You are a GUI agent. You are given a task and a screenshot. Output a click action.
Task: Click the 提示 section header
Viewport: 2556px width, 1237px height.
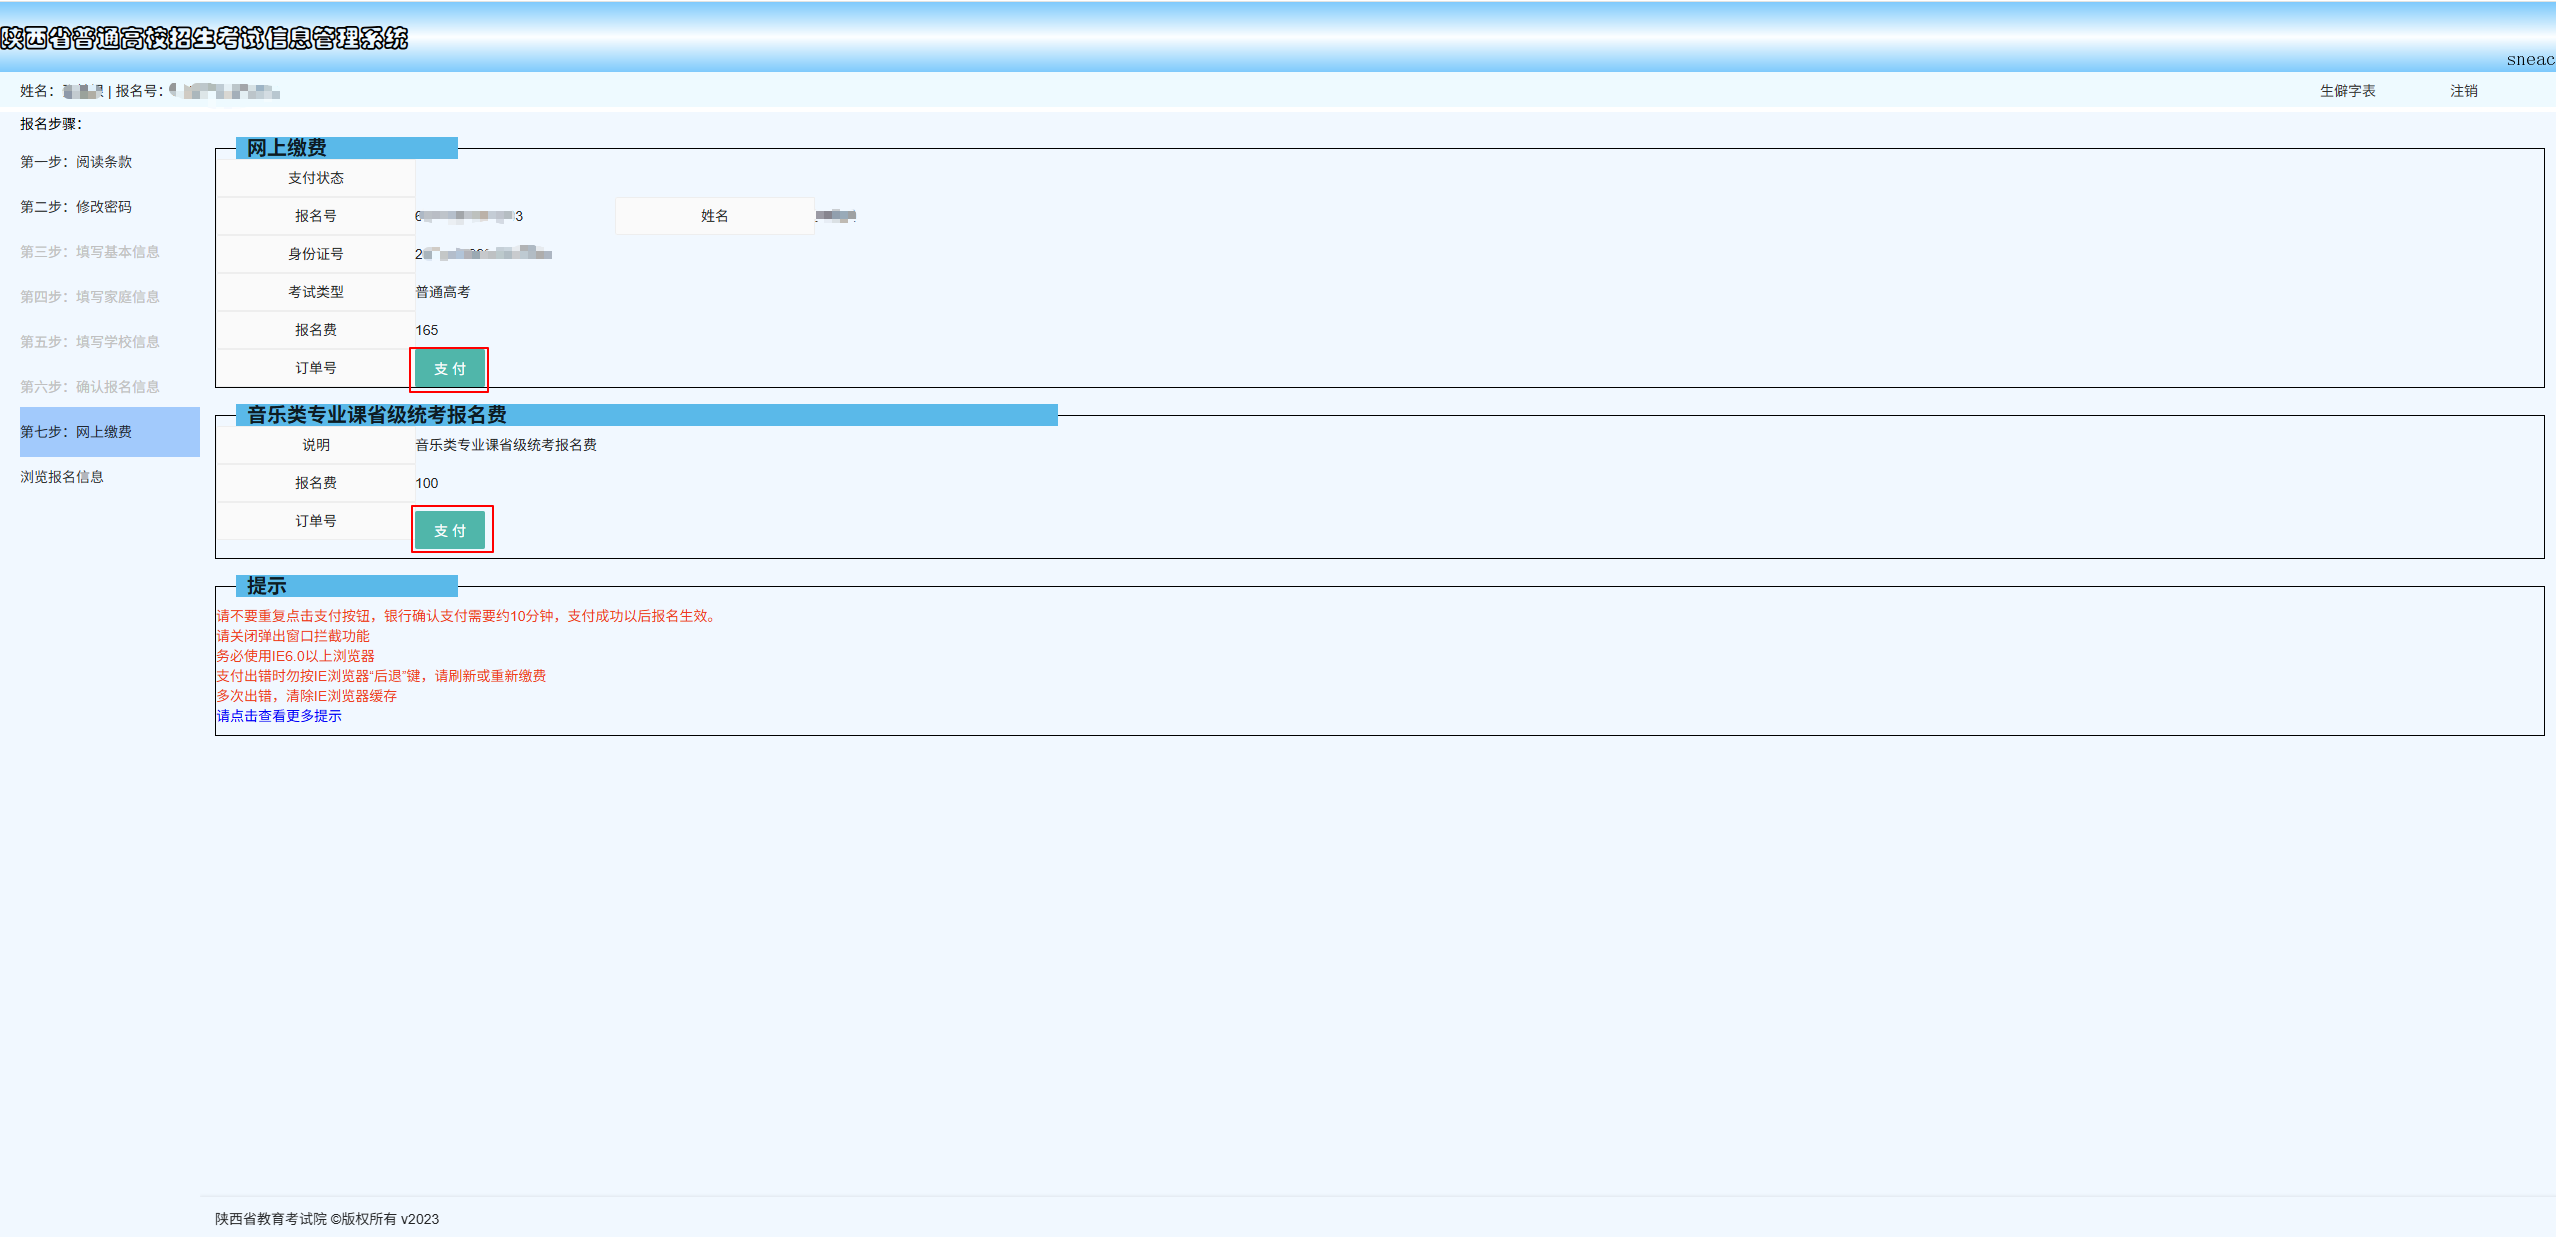coord(267,586)
